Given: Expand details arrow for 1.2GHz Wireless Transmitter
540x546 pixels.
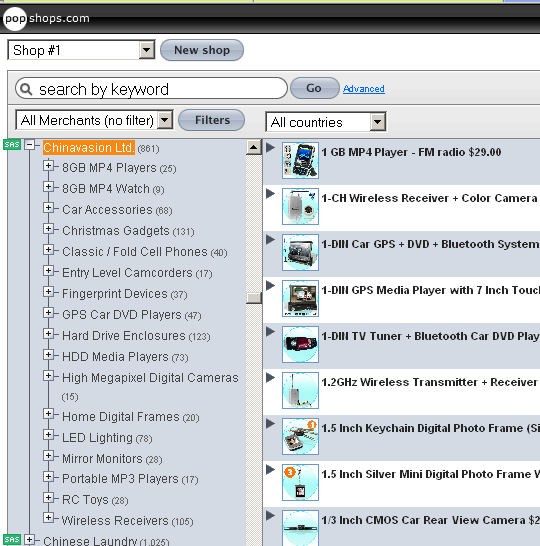Looking at the screenshot, I should (270, 377).
